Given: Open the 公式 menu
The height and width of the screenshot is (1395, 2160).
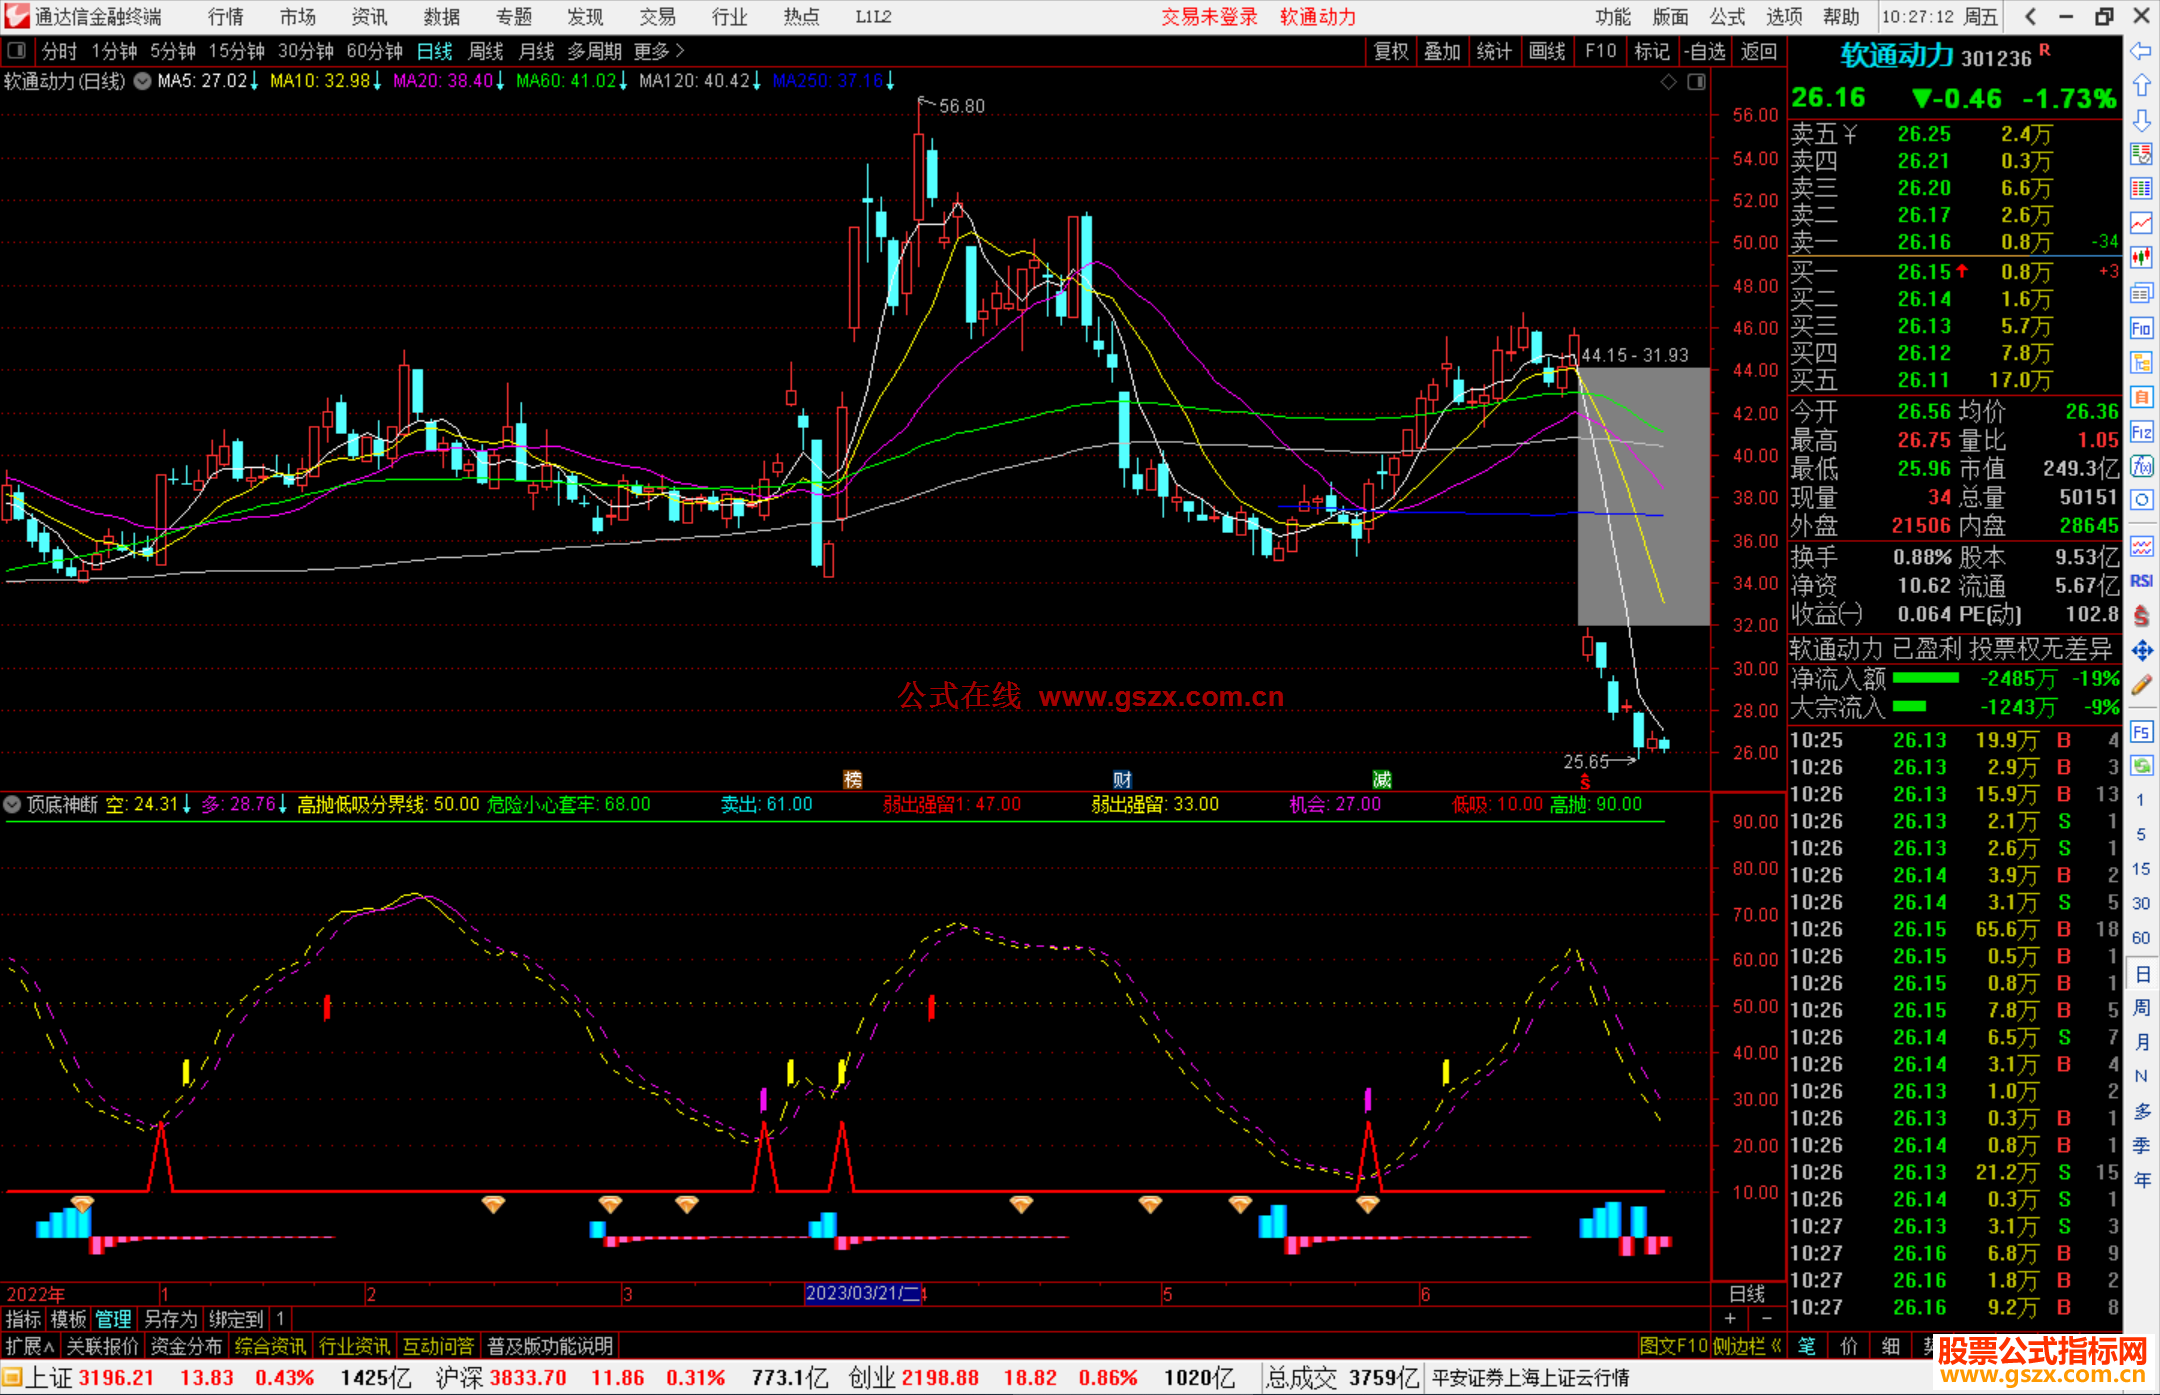Looking at the screenshot, I should pos(1727,17).
